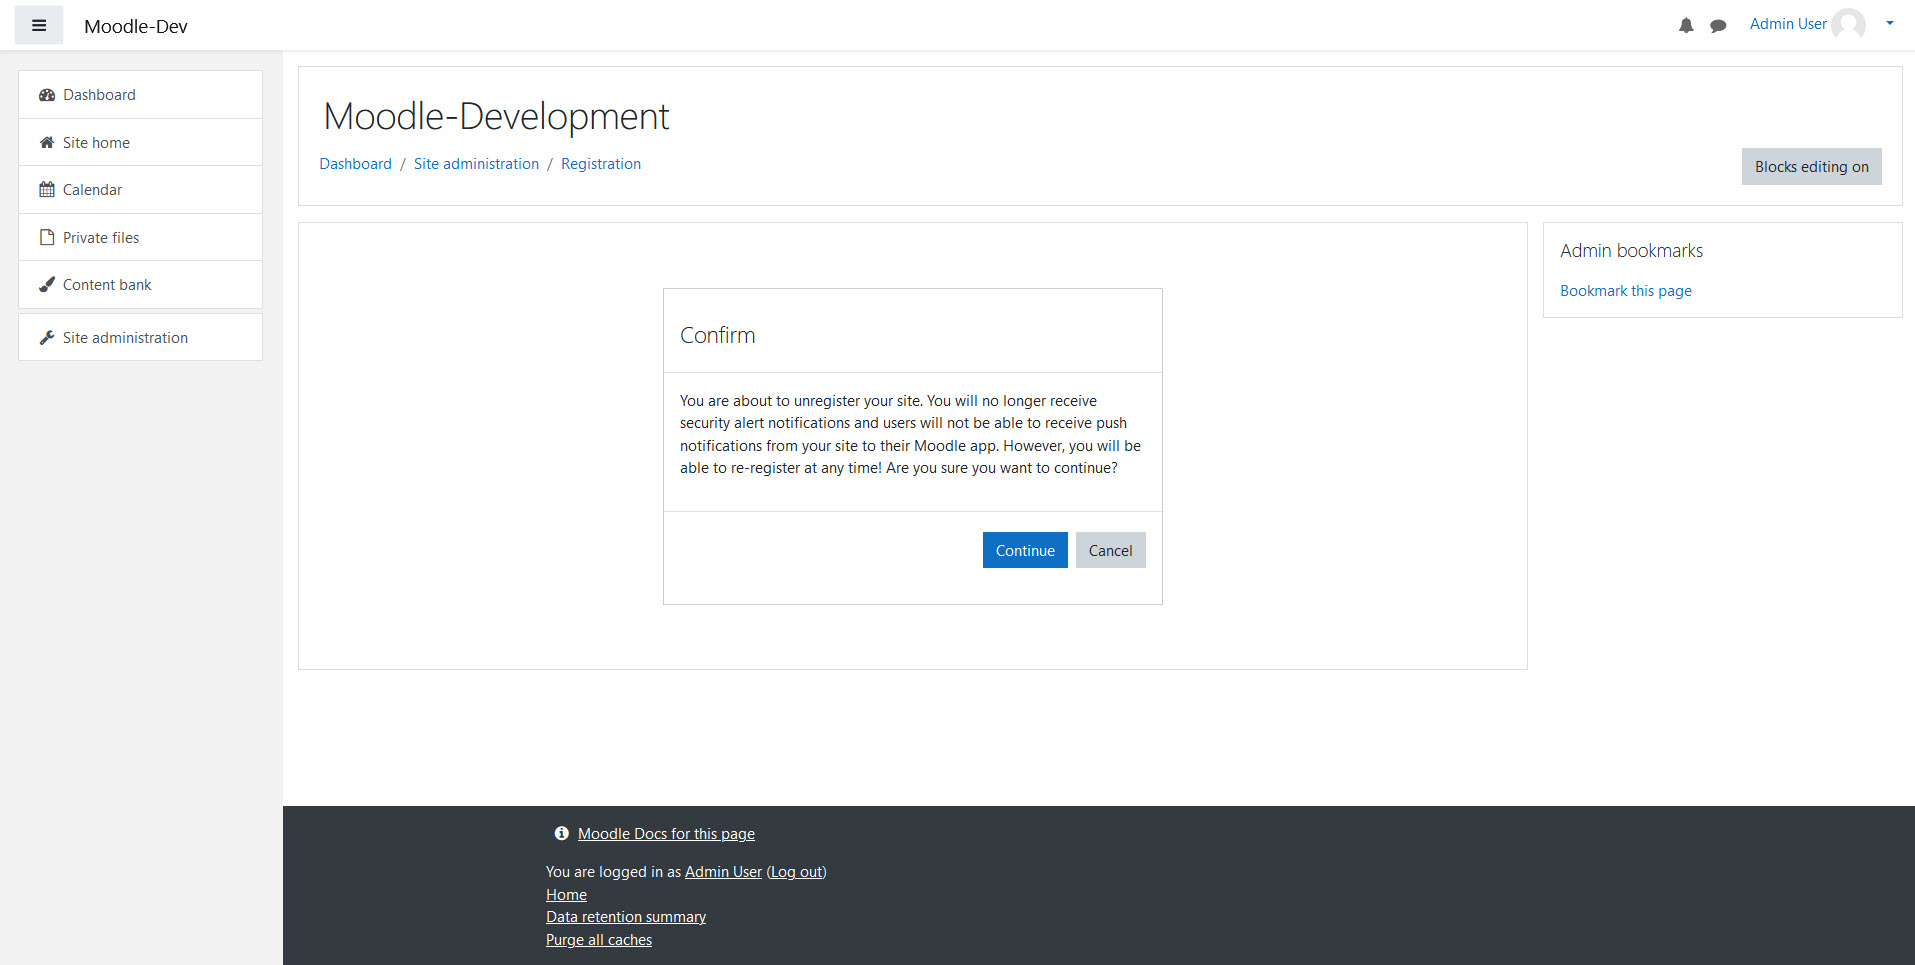The image size is (1915, 965).
Task: Click the Blocks editing on button
Action: [x=1811, y=167]
